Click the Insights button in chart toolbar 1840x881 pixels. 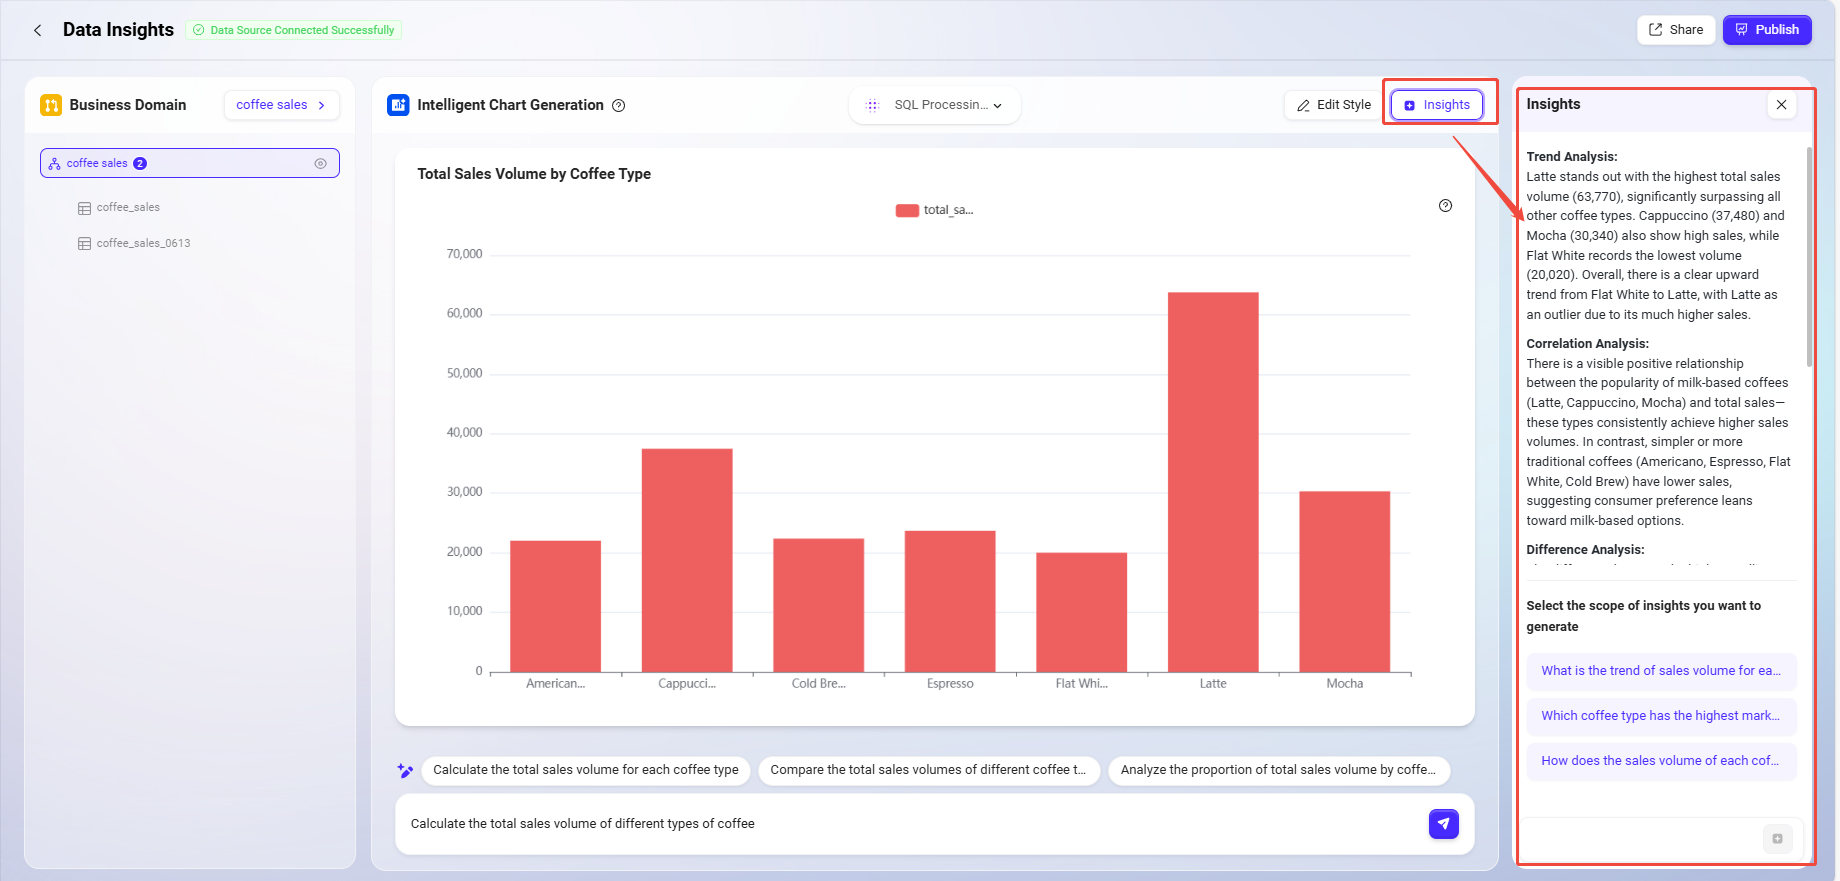pos(1437,105)
